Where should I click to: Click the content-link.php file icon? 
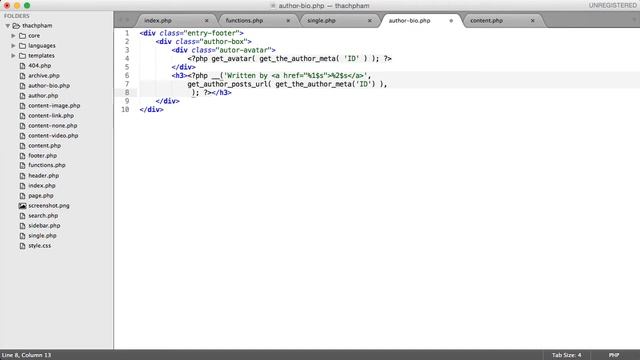(x=22, y=116)
